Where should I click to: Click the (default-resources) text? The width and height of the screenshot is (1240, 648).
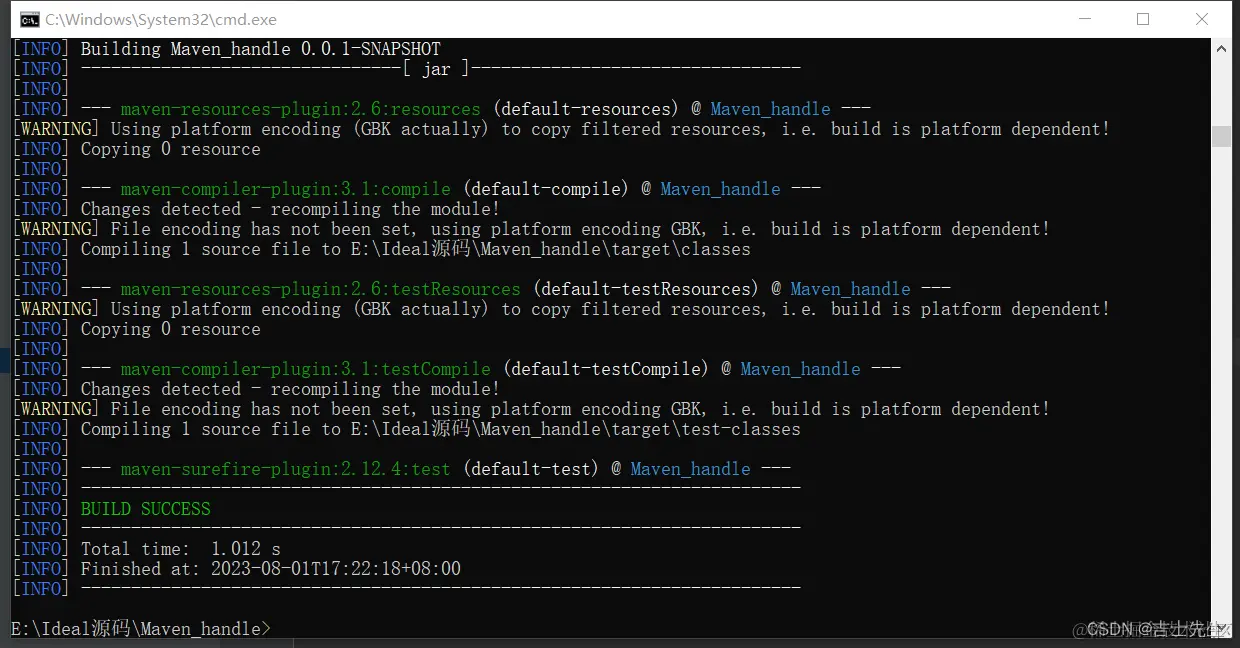click(586, 109)
